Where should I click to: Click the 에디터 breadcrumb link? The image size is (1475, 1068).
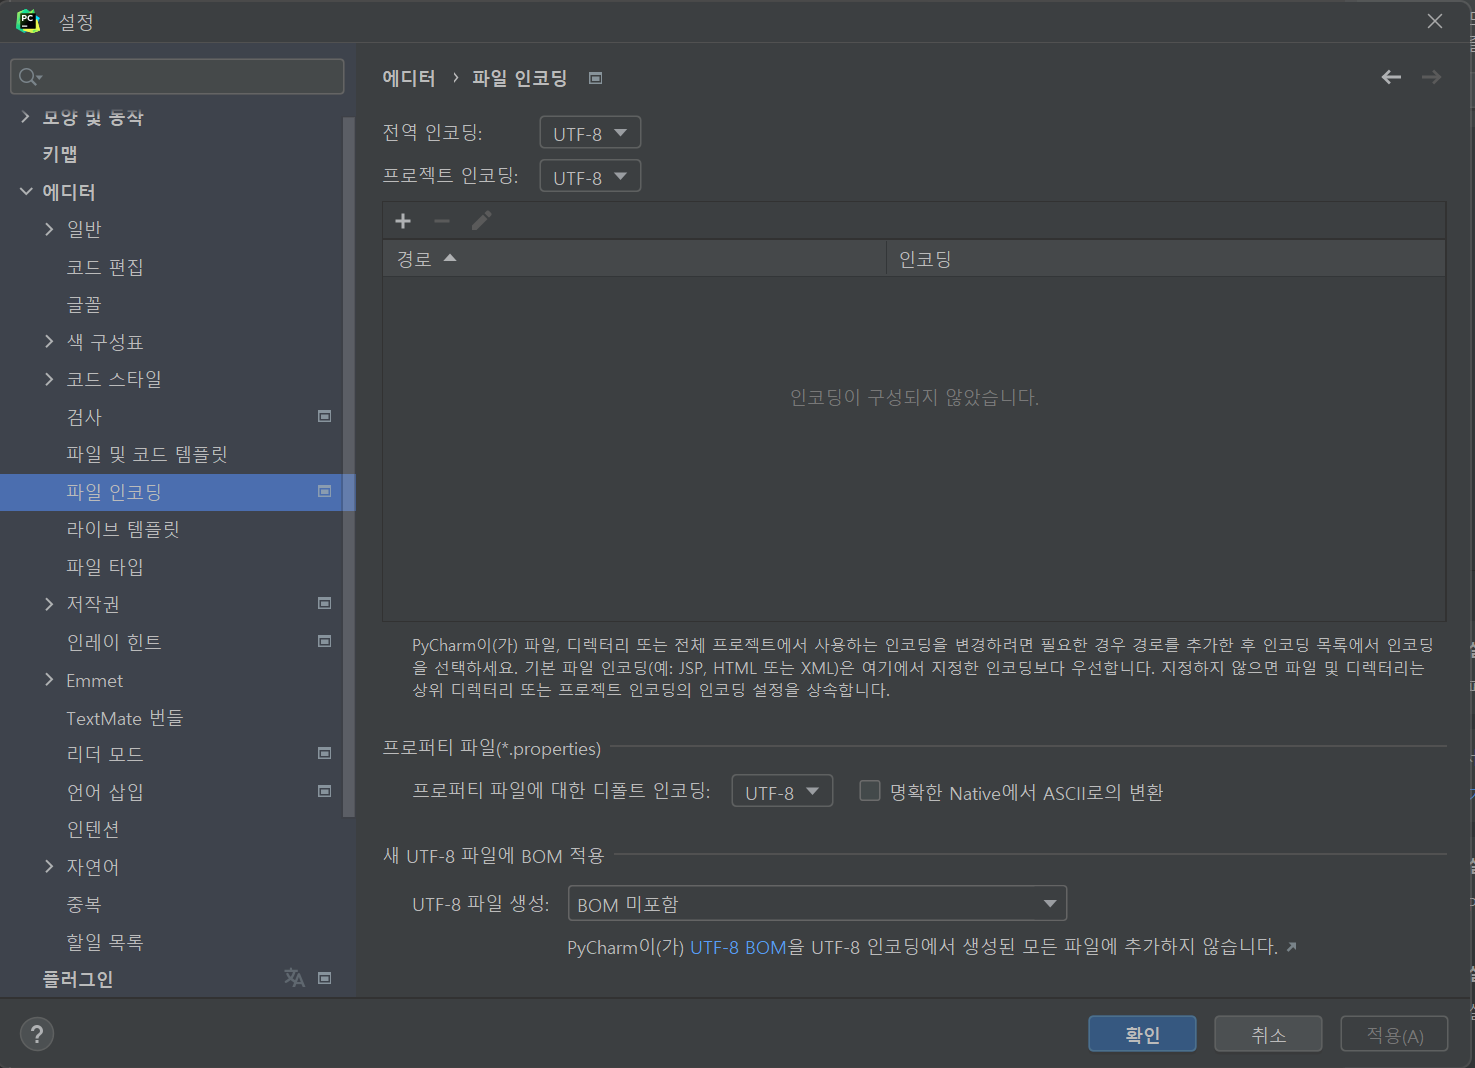coord(409,78)
